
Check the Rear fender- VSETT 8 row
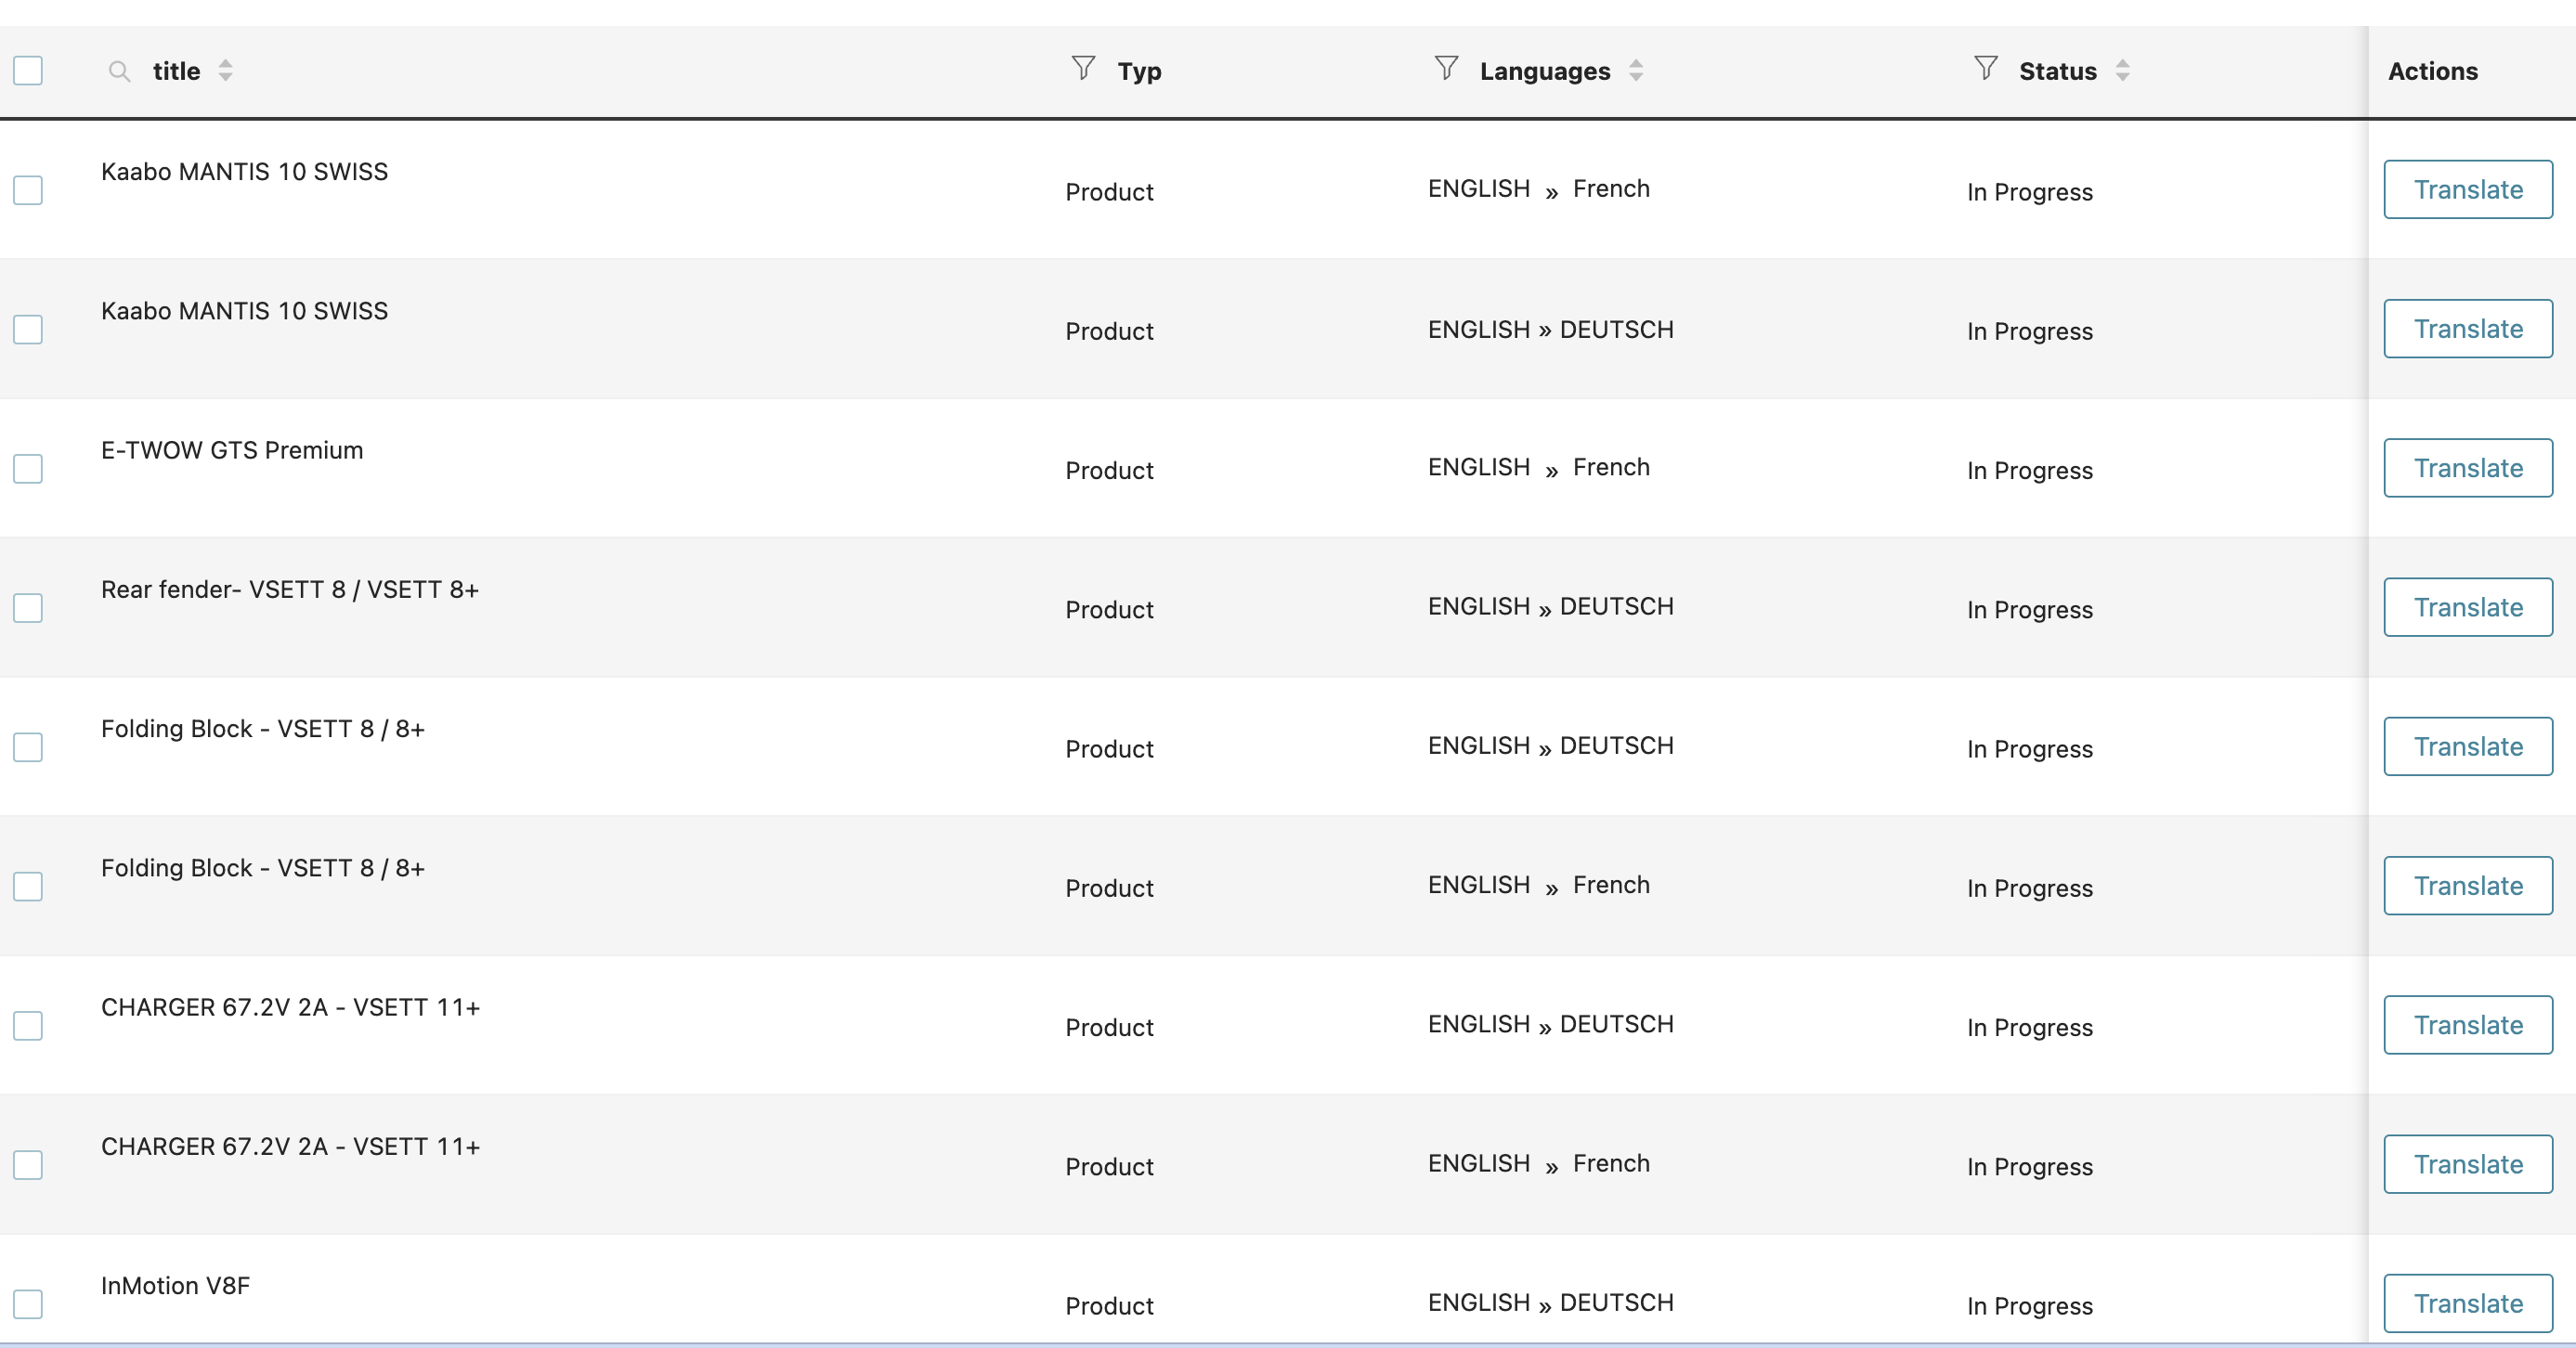[x=28, y=608]
